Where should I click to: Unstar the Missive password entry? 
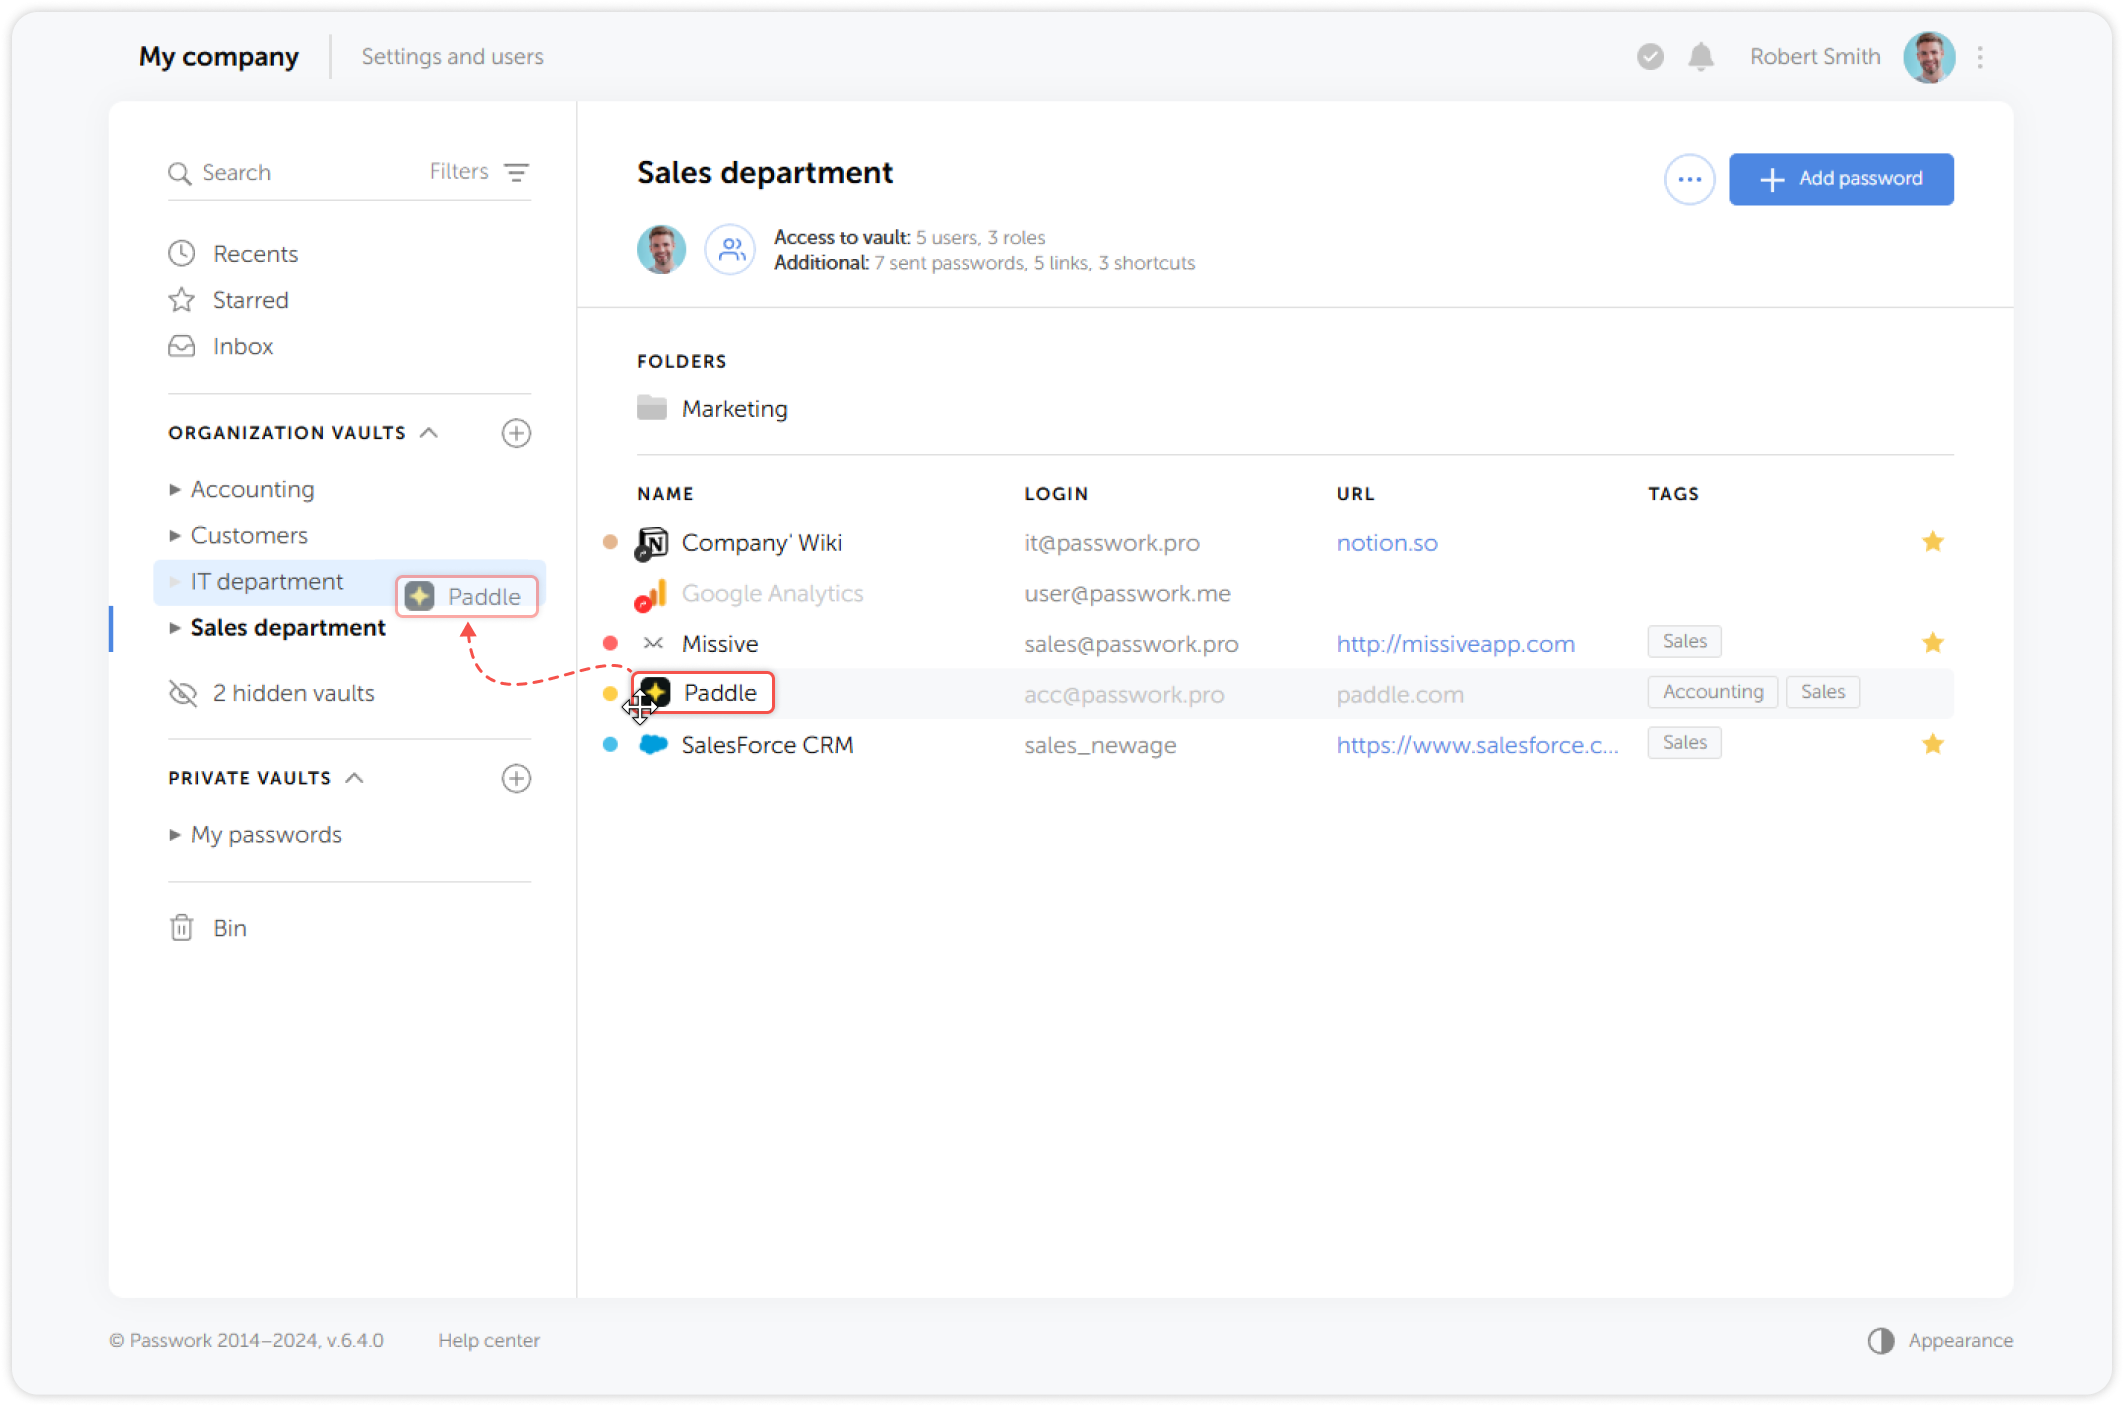[x=1933, y=643]
